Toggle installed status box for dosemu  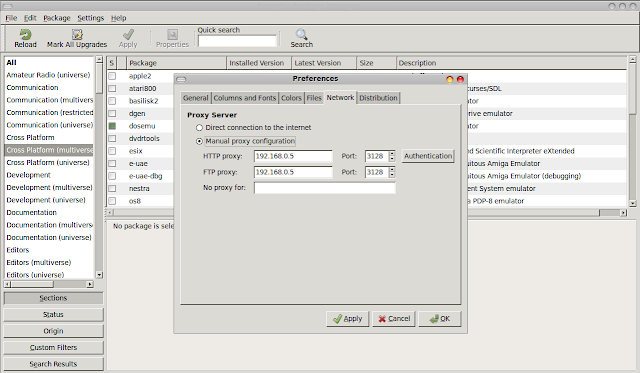[112, 126]
